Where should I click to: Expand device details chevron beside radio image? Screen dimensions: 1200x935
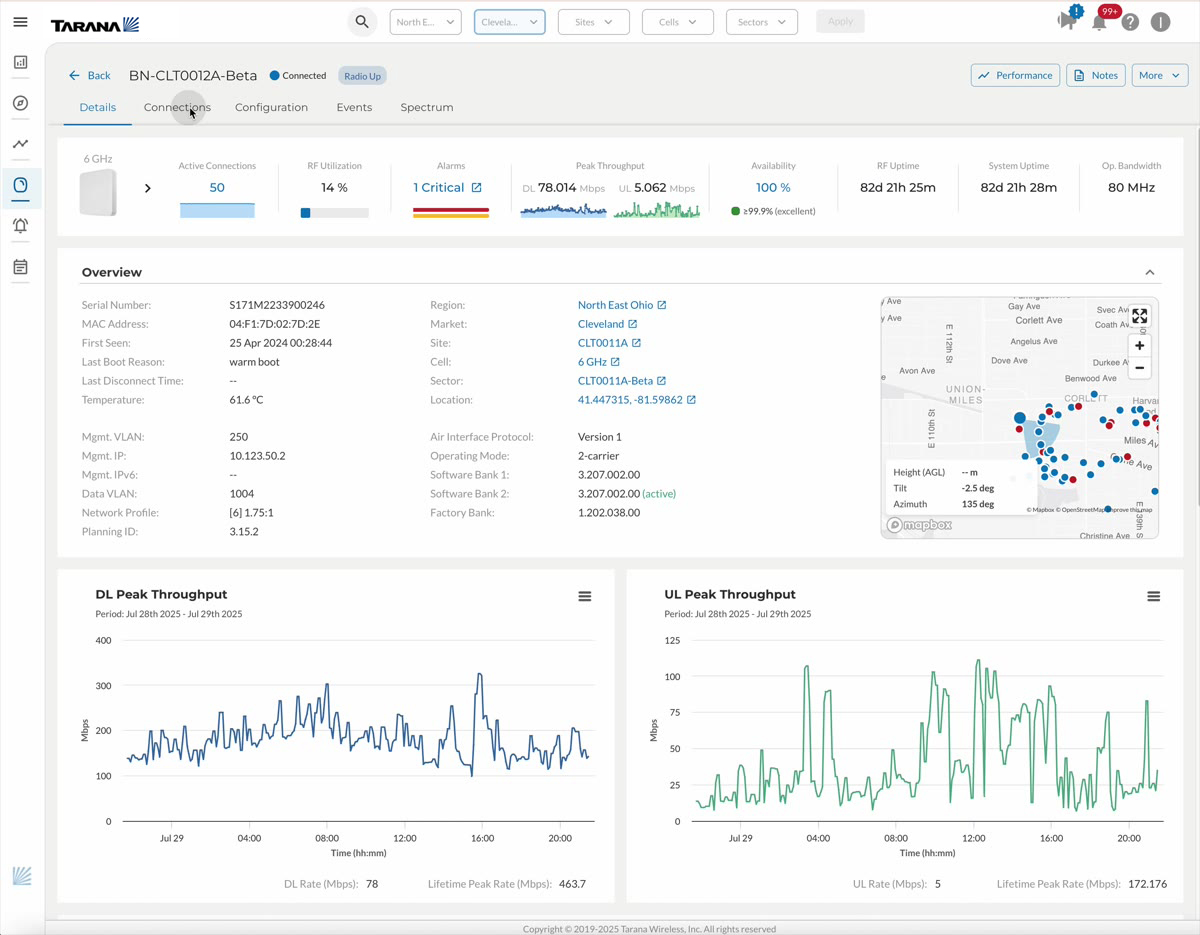(148, 188)
